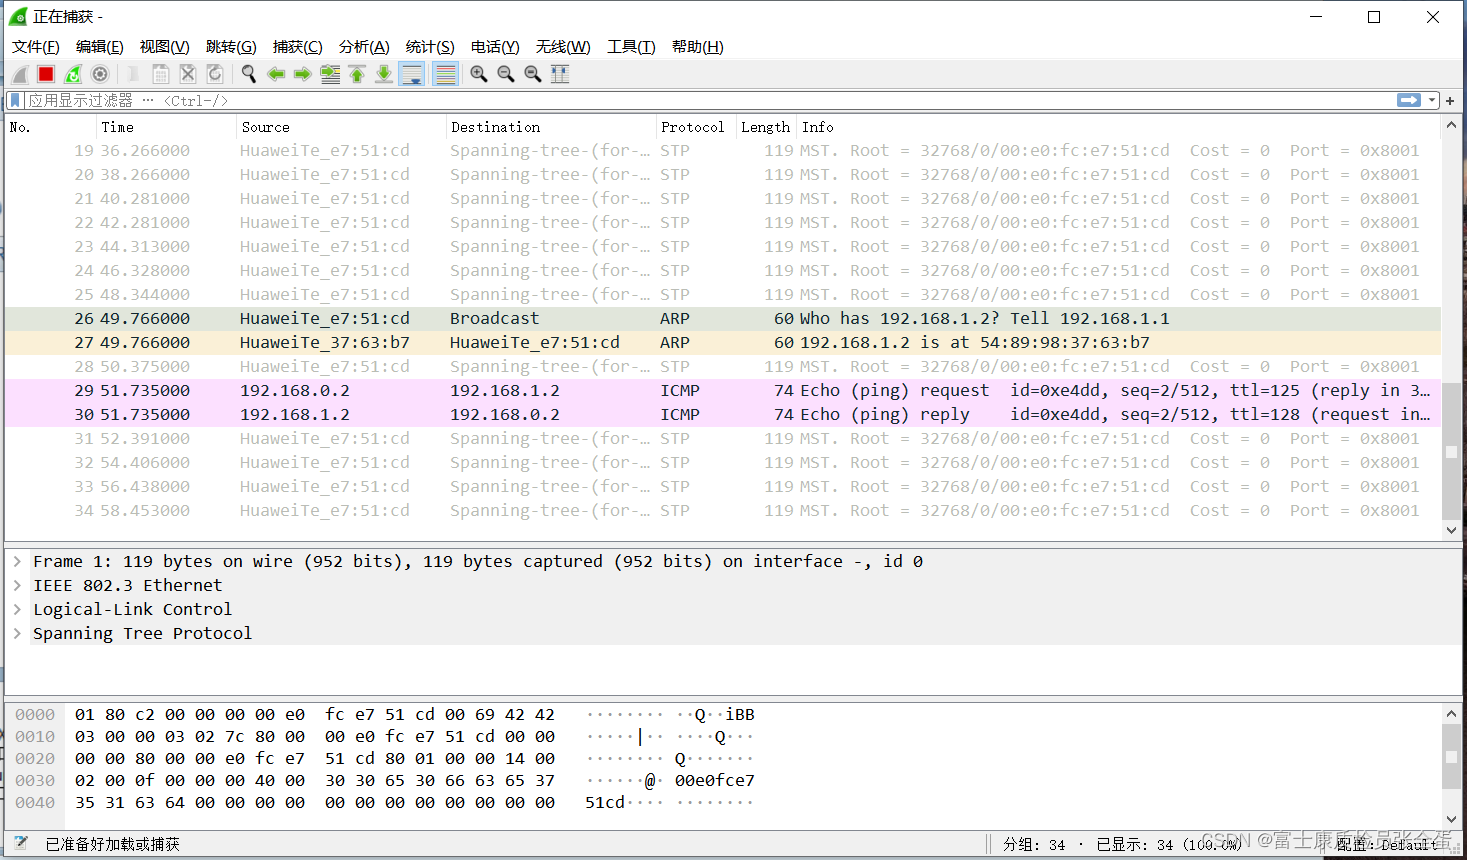1467x860 pixels.
Task: Open the 跳转(G) menu
Action: tap(231, 47)
